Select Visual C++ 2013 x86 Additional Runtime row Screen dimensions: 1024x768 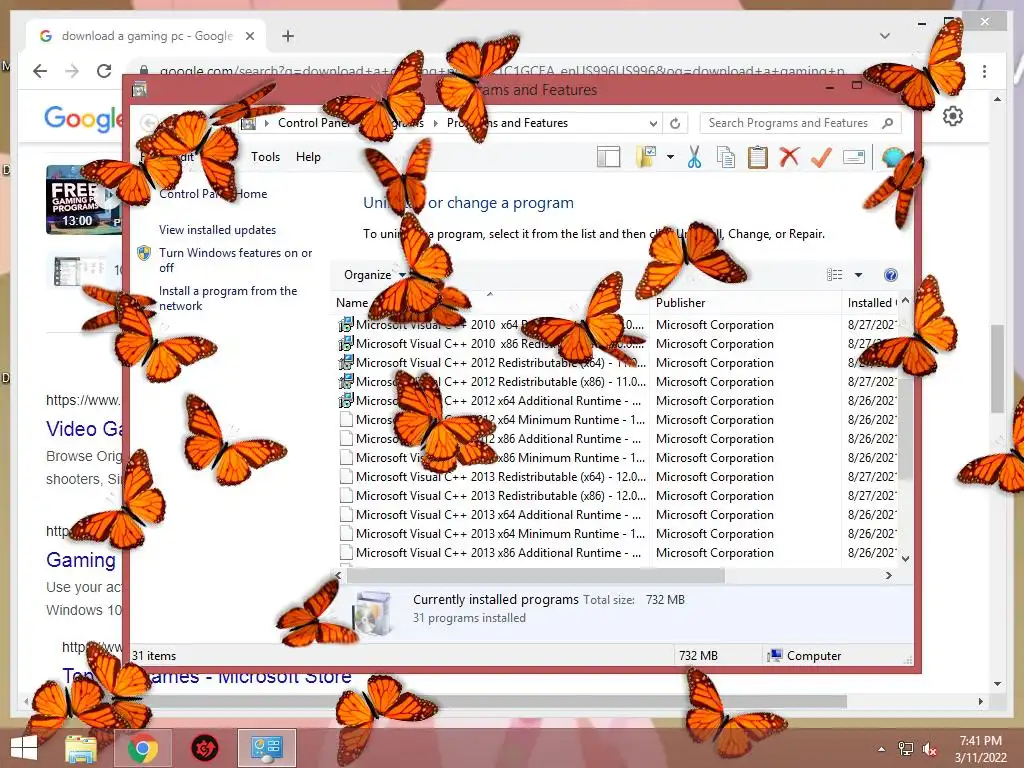pyautogui.click(x=618, y=552)
